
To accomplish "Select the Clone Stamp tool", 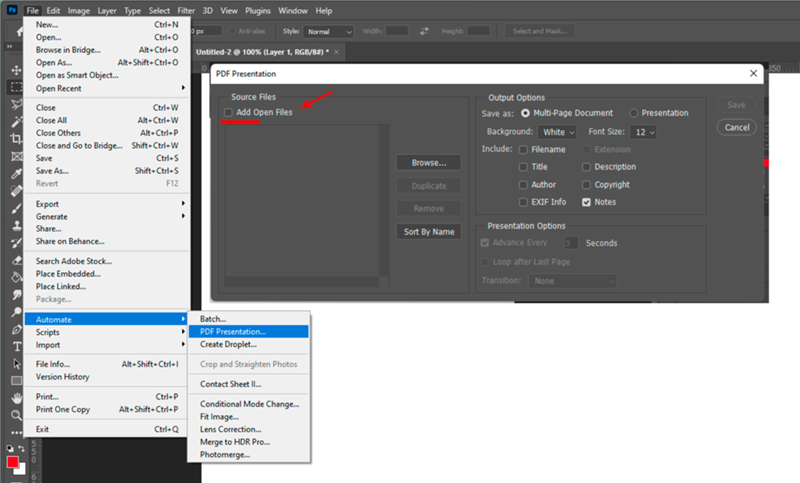I will click(x=16, y=225).
